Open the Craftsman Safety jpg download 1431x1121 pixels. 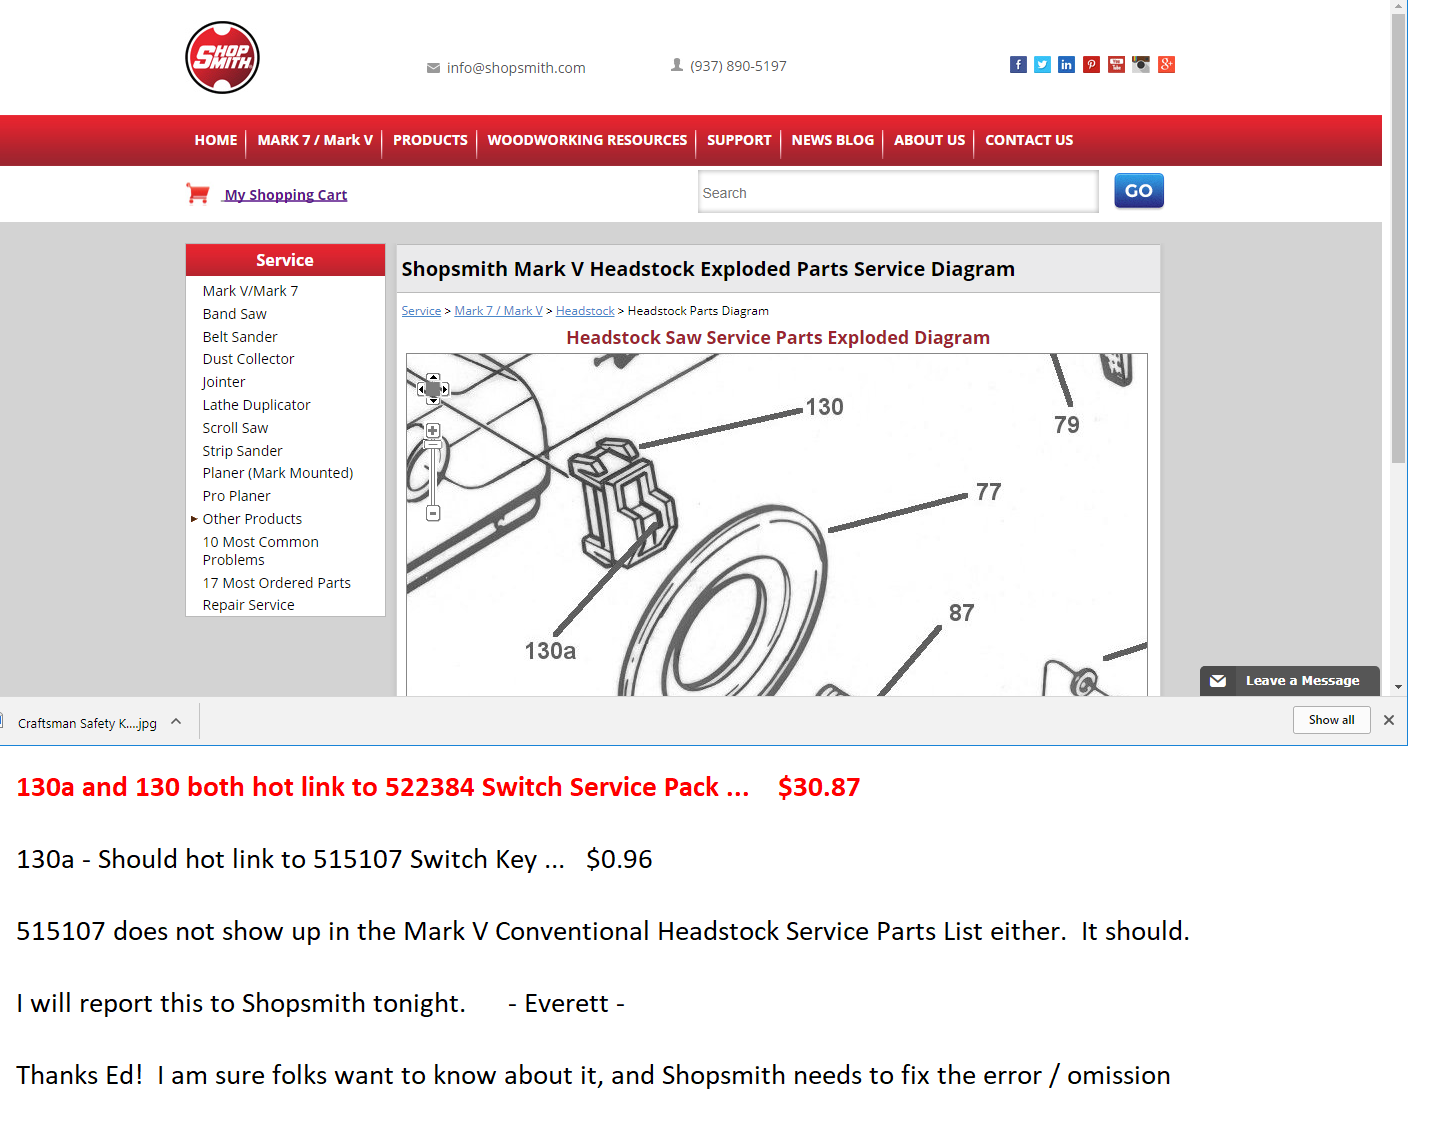[87, 723]
